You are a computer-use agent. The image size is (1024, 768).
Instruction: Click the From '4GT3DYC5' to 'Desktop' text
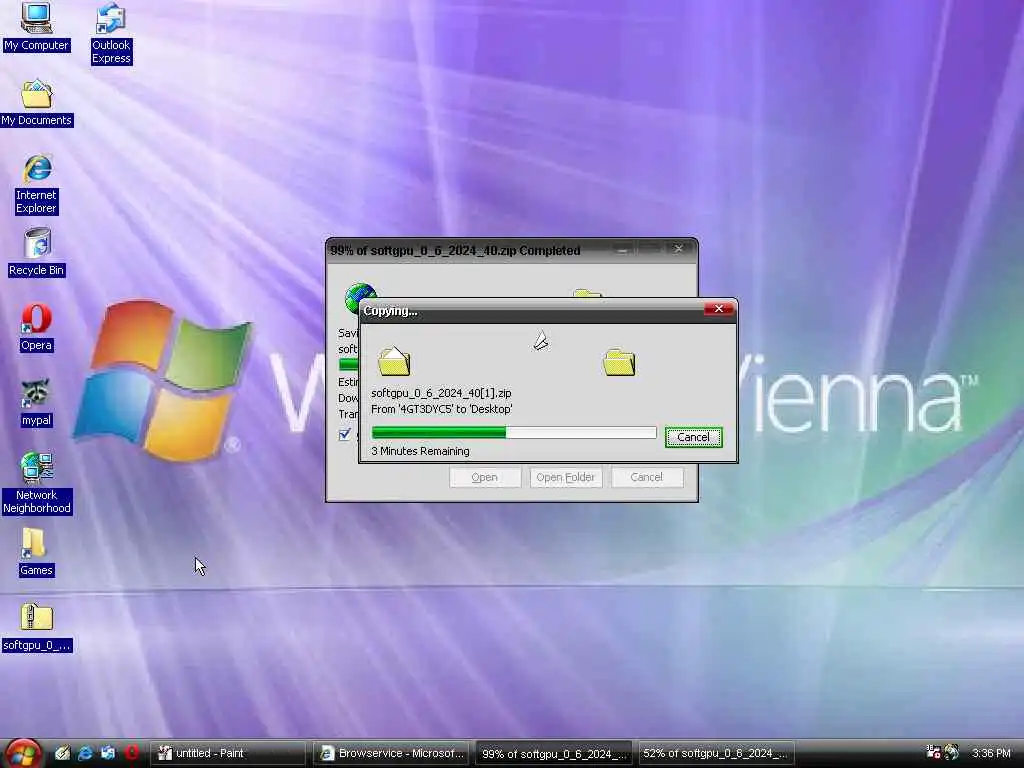pos(441,409)
